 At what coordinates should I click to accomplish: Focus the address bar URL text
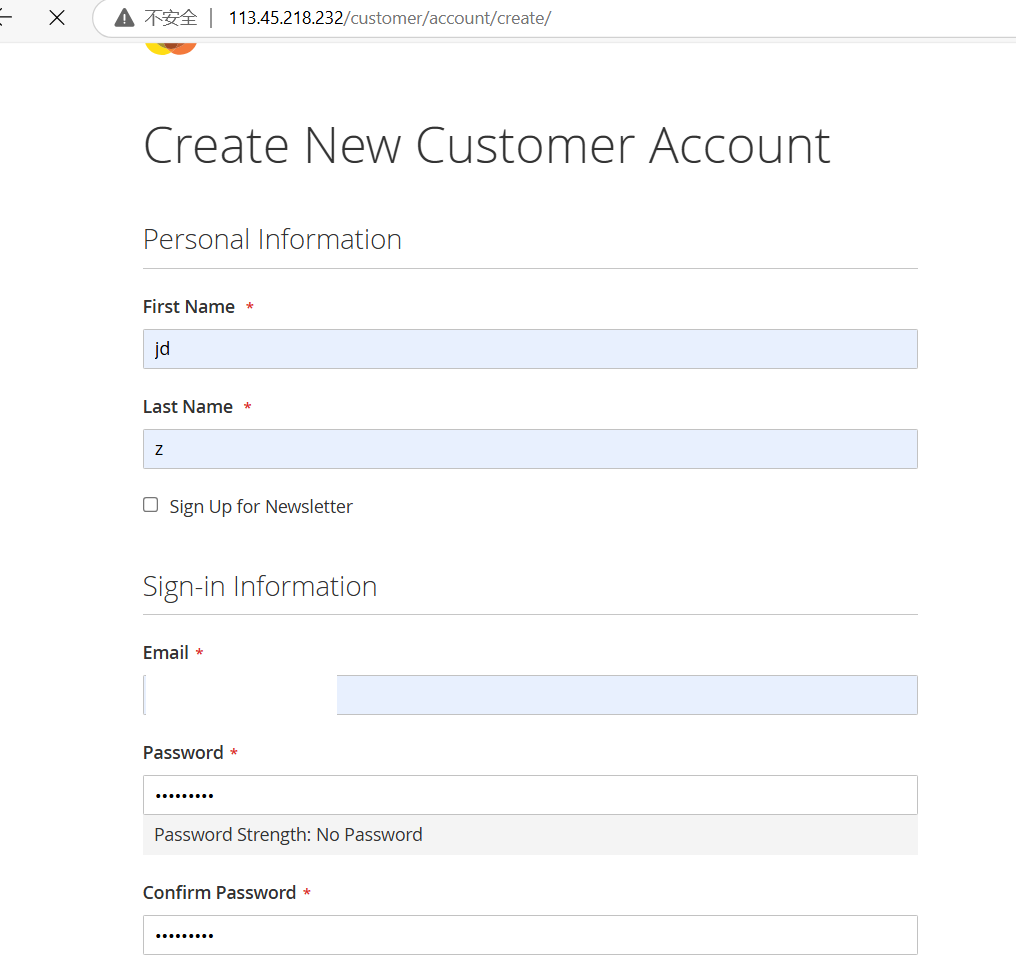coord(389,18)
